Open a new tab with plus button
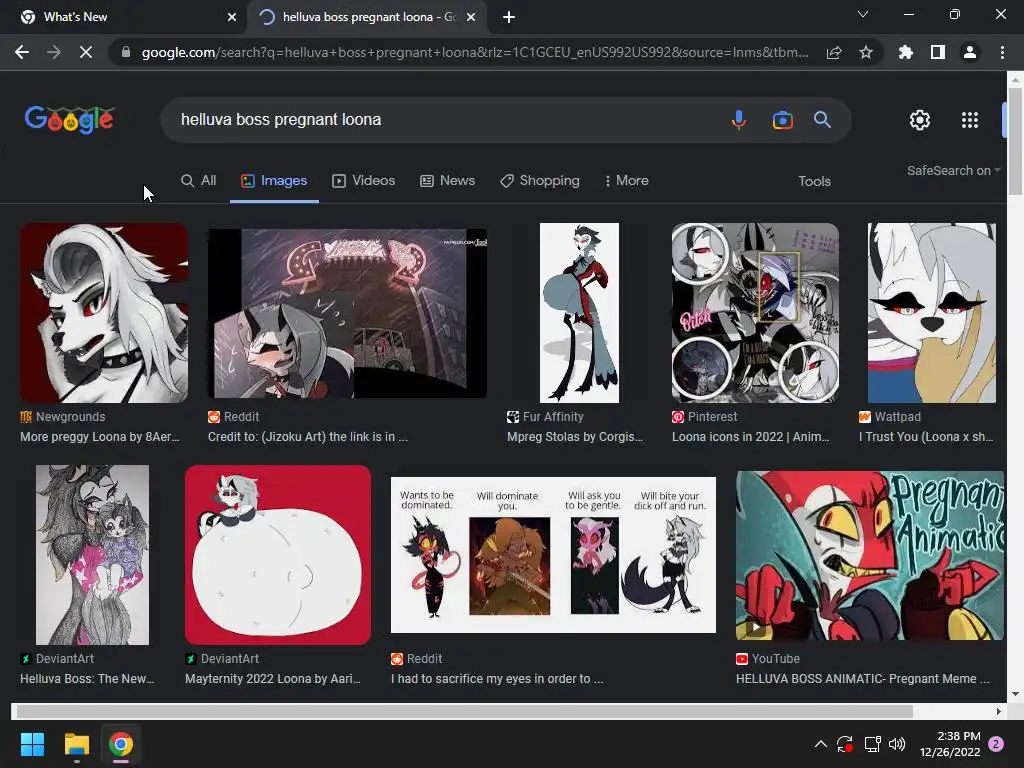 pyautogui.click(x=509, y=17)
